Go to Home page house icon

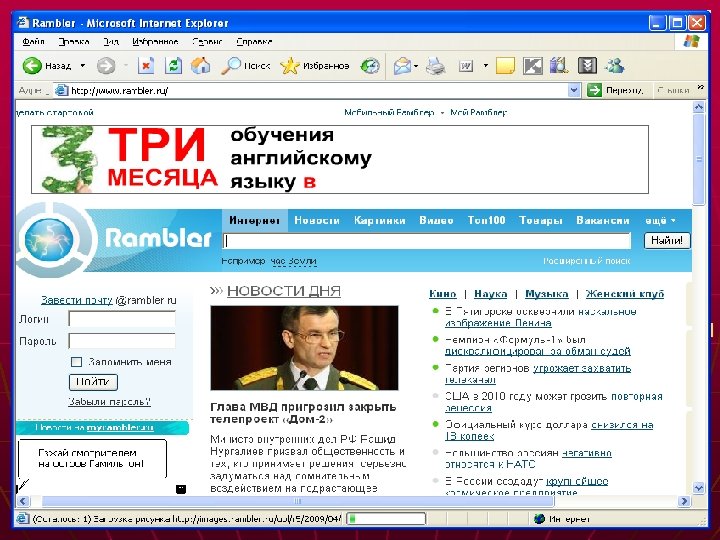[201, 66]
